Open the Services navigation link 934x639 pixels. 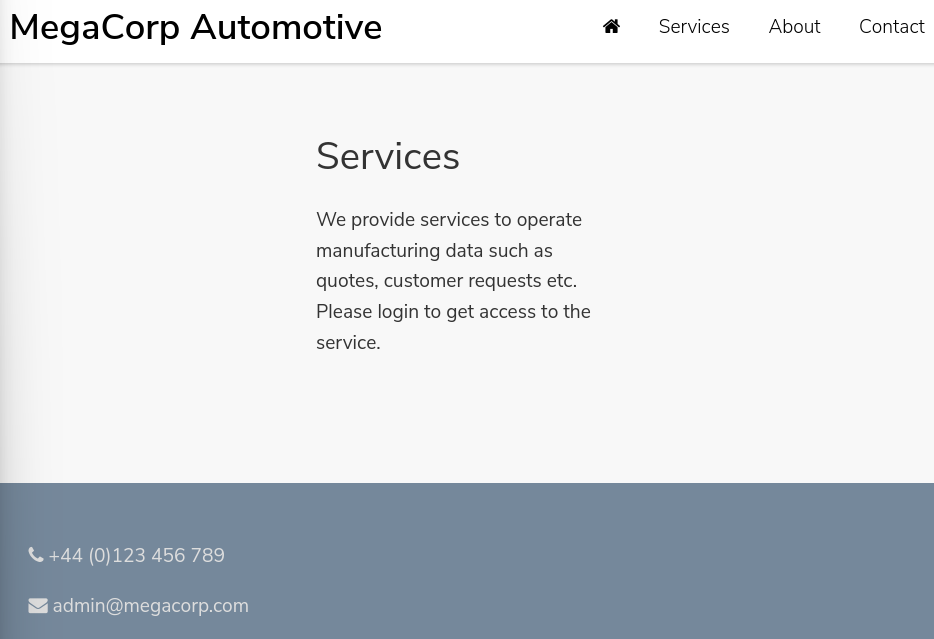coord(694,27)
